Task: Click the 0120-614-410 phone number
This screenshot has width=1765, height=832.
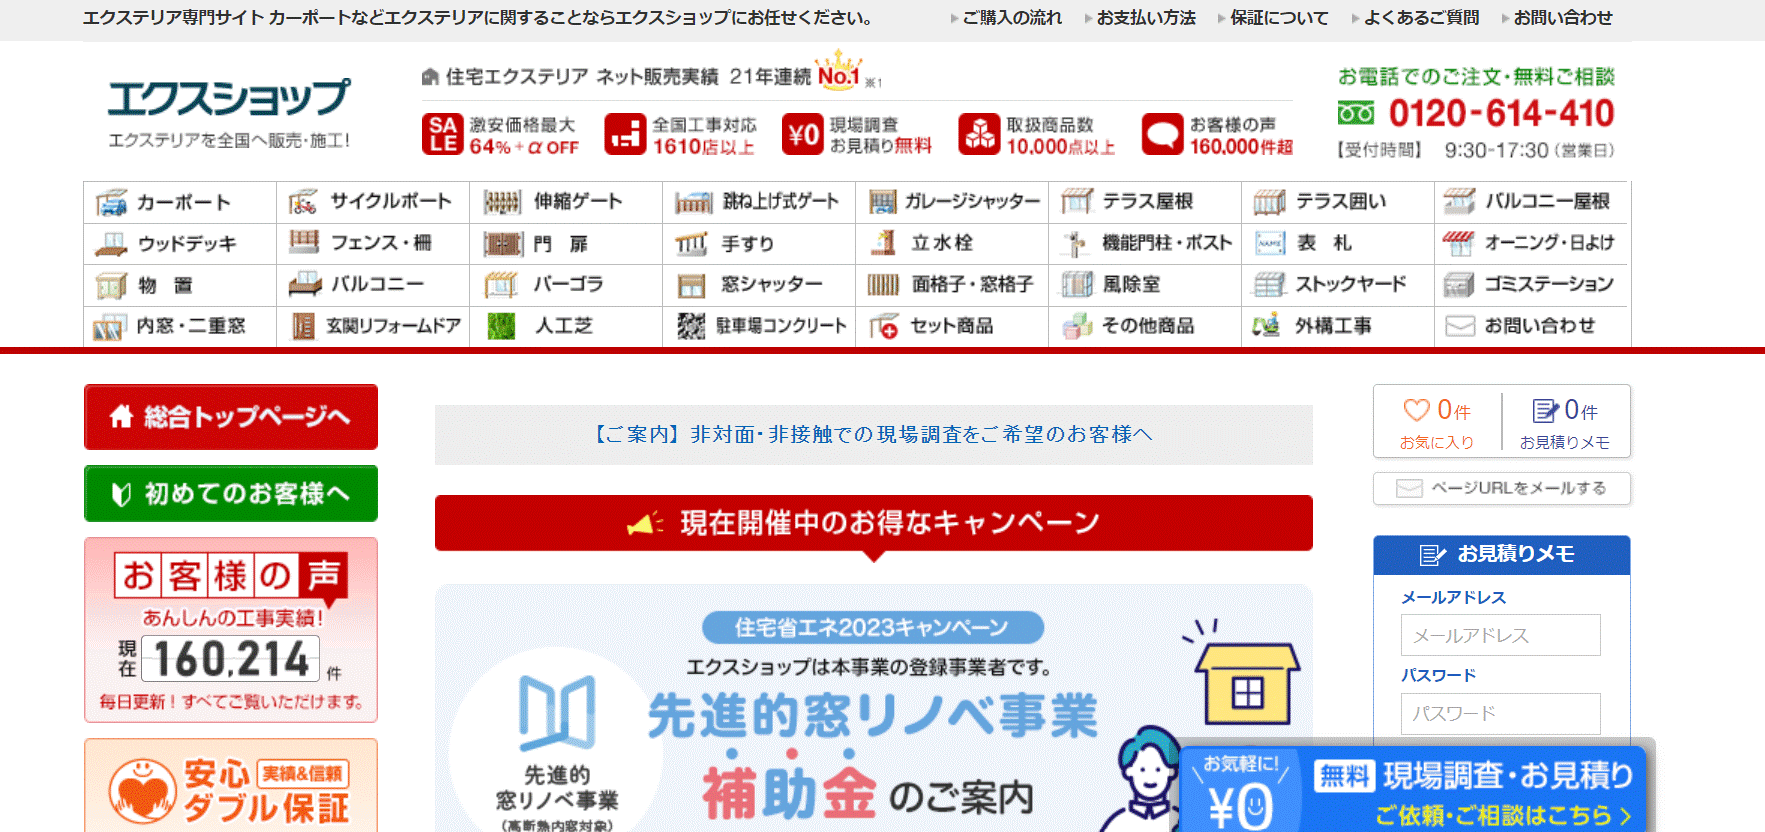Action: (x=1501, y=113)
